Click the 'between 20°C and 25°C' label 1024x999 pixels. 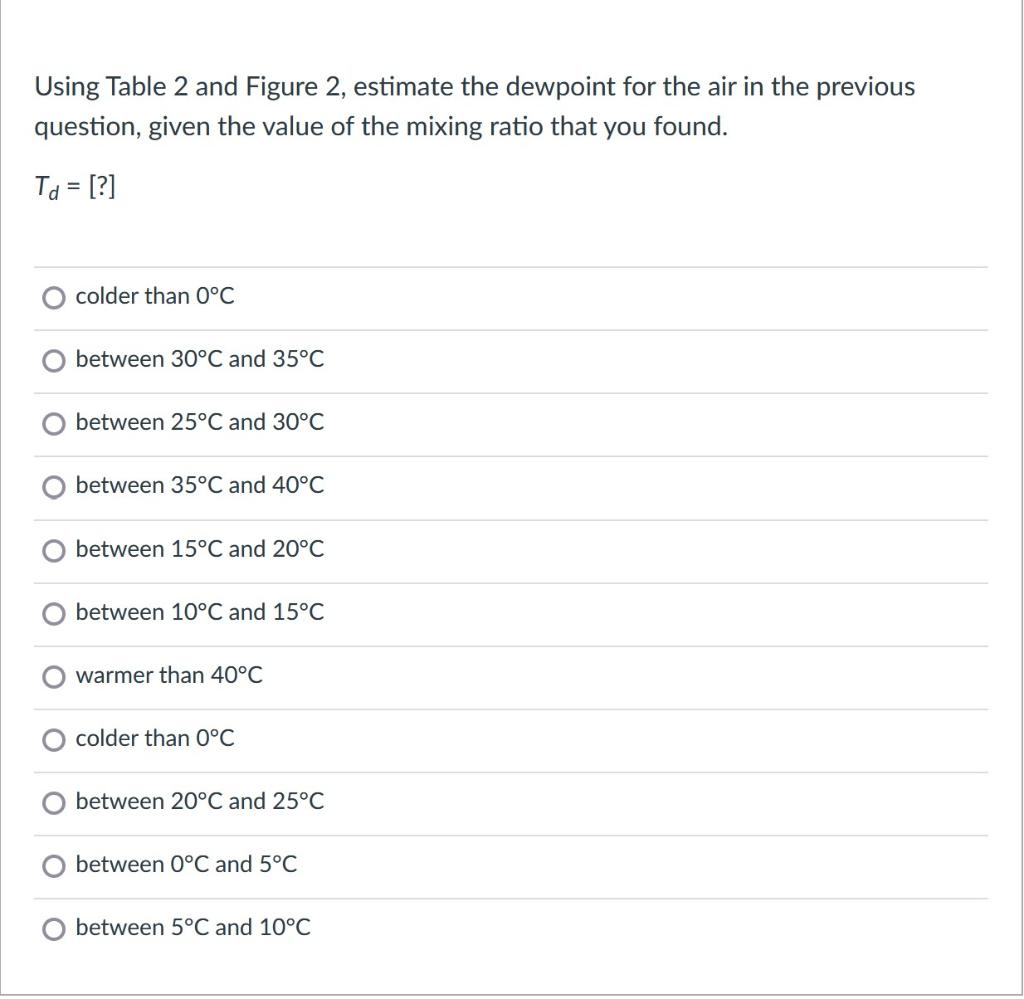click(199, 802)
